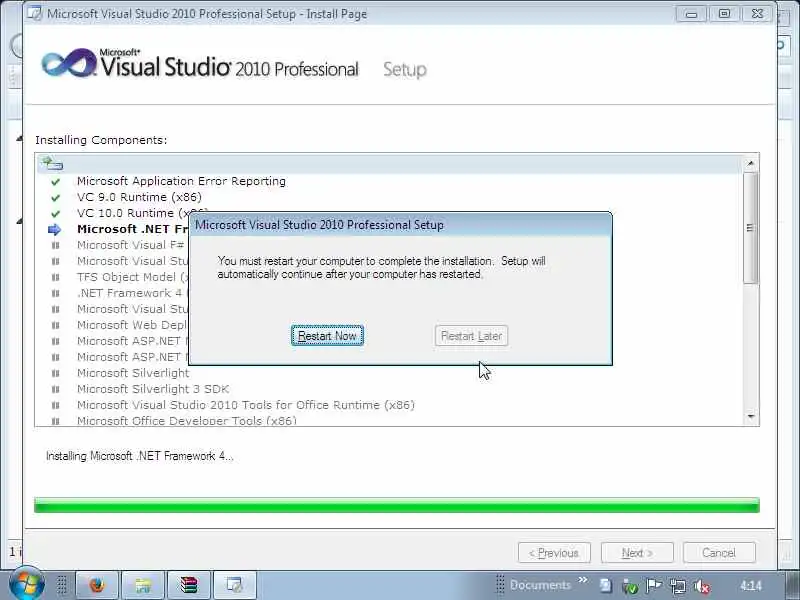Viewport: 800px width, 600px height.
Task: Click the taskbar grip beside the Start button
Action: coord(62,585)
